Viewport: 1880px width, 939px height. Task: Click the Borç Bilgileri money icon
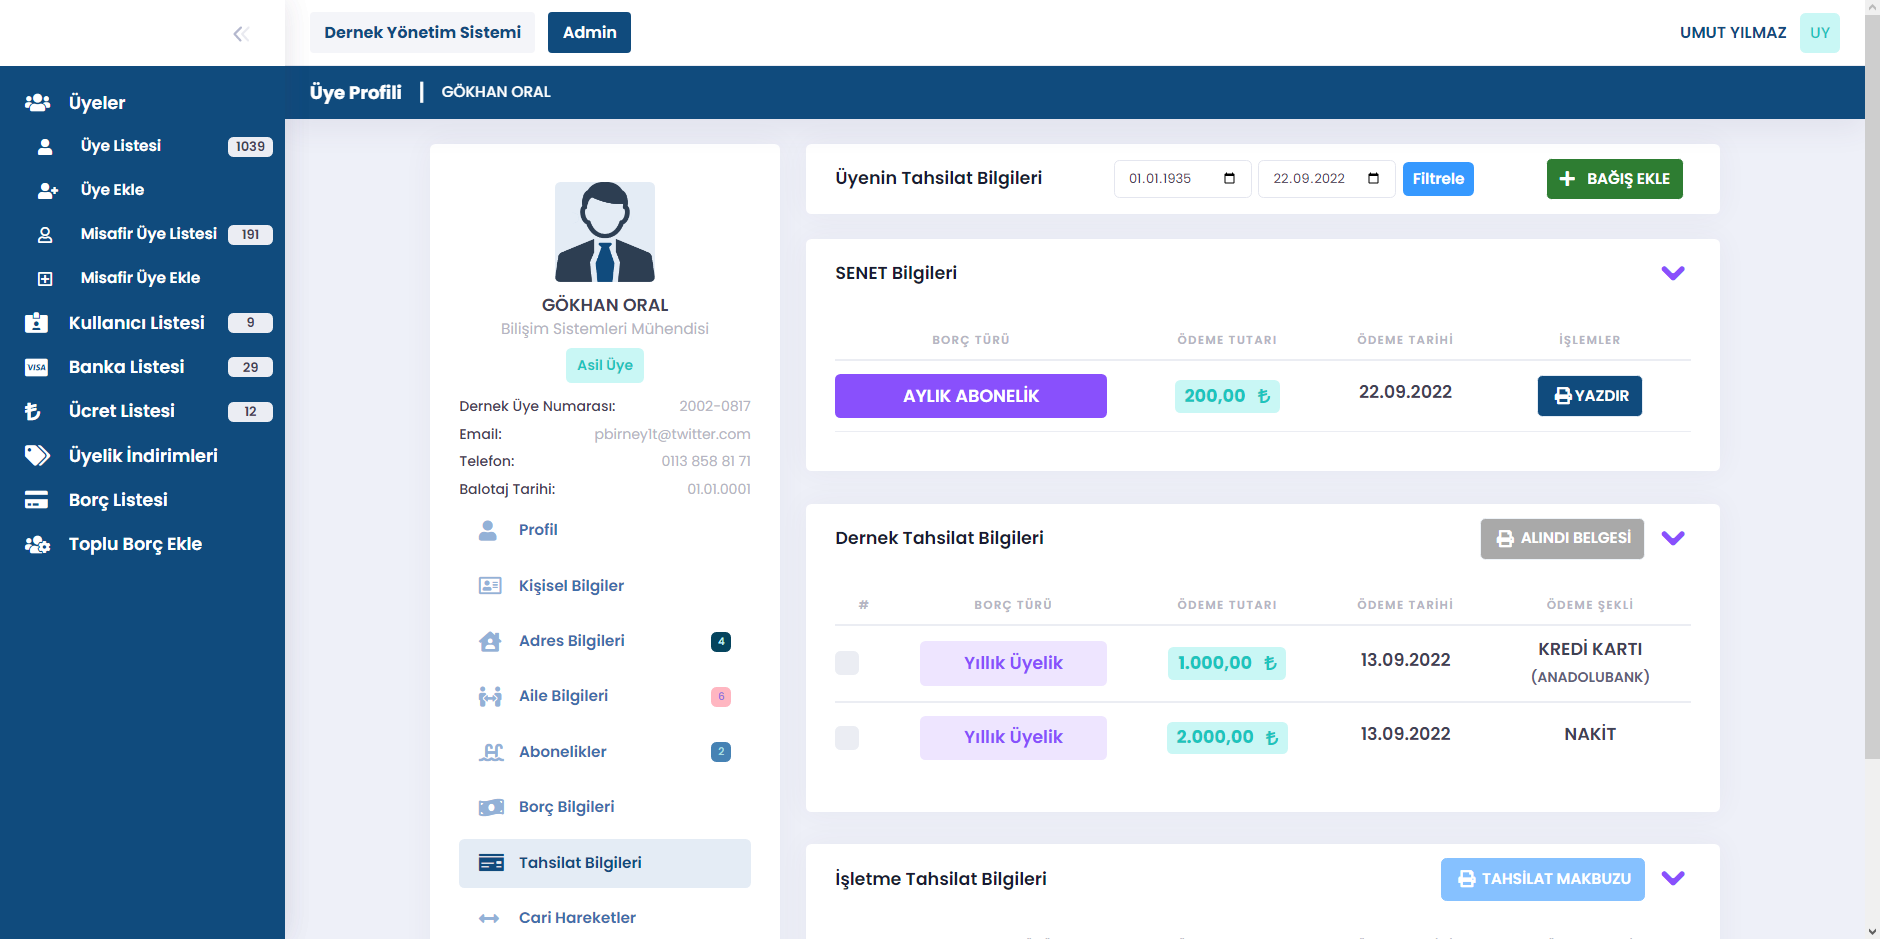click(x=490, y=807)
